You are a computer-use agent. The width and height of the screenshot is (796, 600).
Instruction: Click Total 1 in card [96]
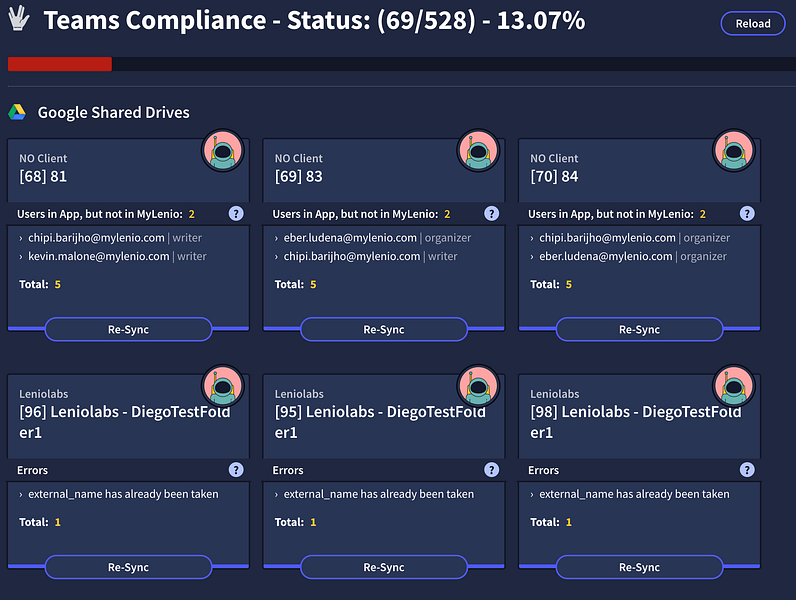pyautogui.click(x=40, y=522)
